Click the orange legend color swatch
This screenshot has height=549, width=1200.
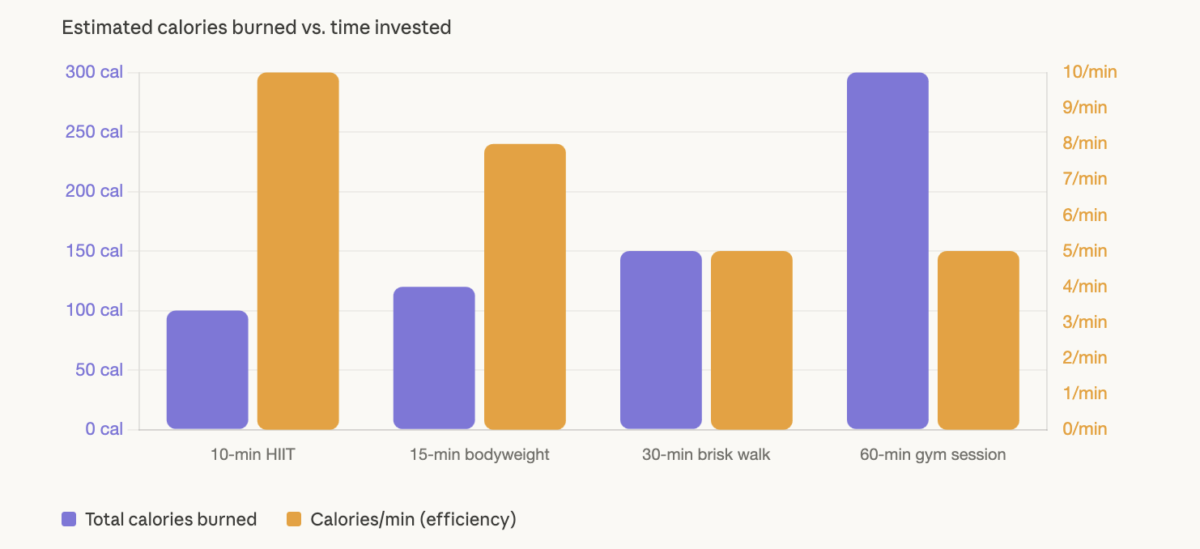[x=294, y=519]
